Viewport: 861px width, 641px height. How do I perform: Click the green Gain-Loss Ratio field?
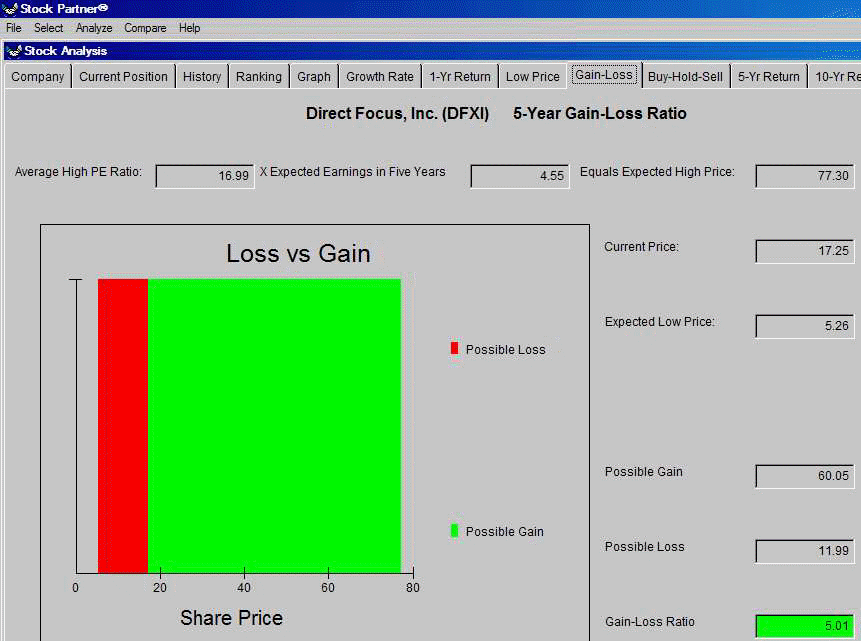click(805, 626)
